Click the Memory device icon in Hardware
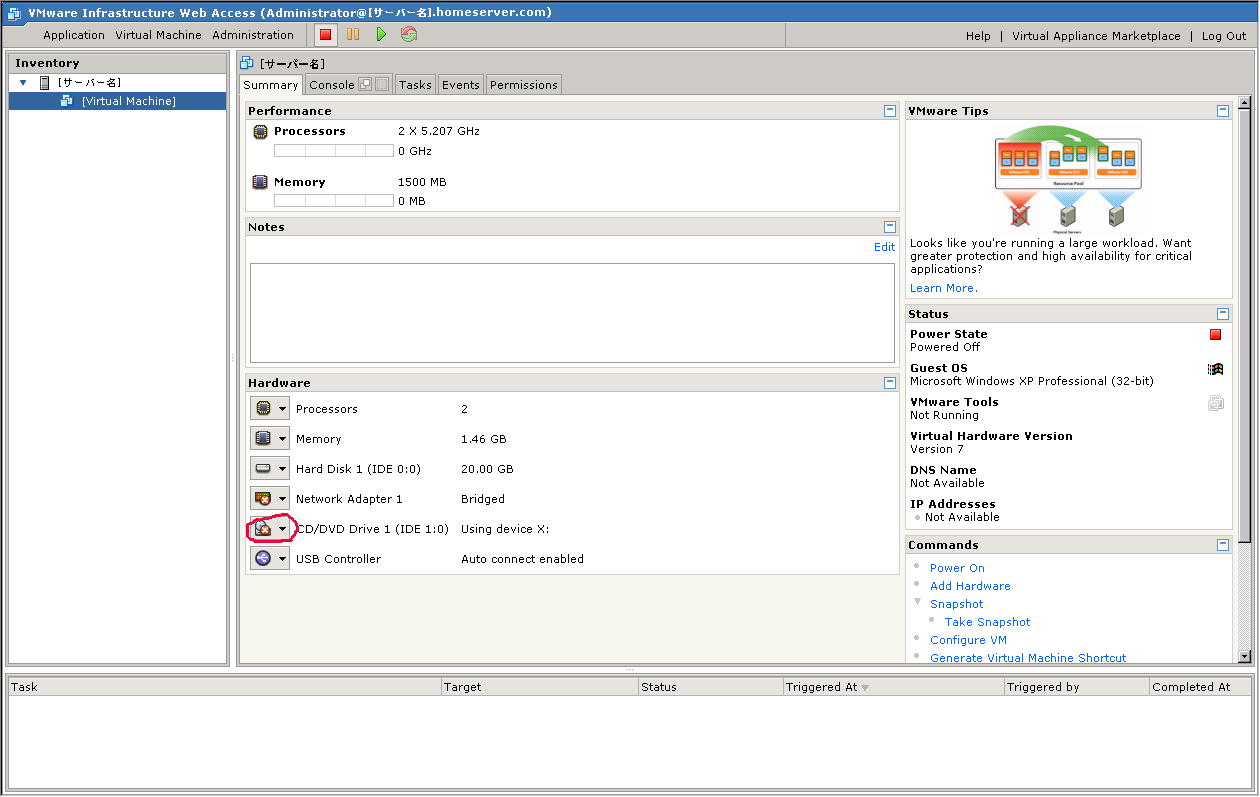 262,438
